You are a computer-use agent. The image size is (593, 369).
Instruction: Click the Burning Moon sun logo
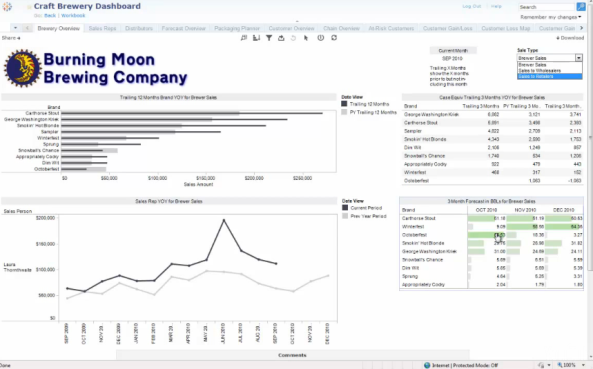[22, 68]
